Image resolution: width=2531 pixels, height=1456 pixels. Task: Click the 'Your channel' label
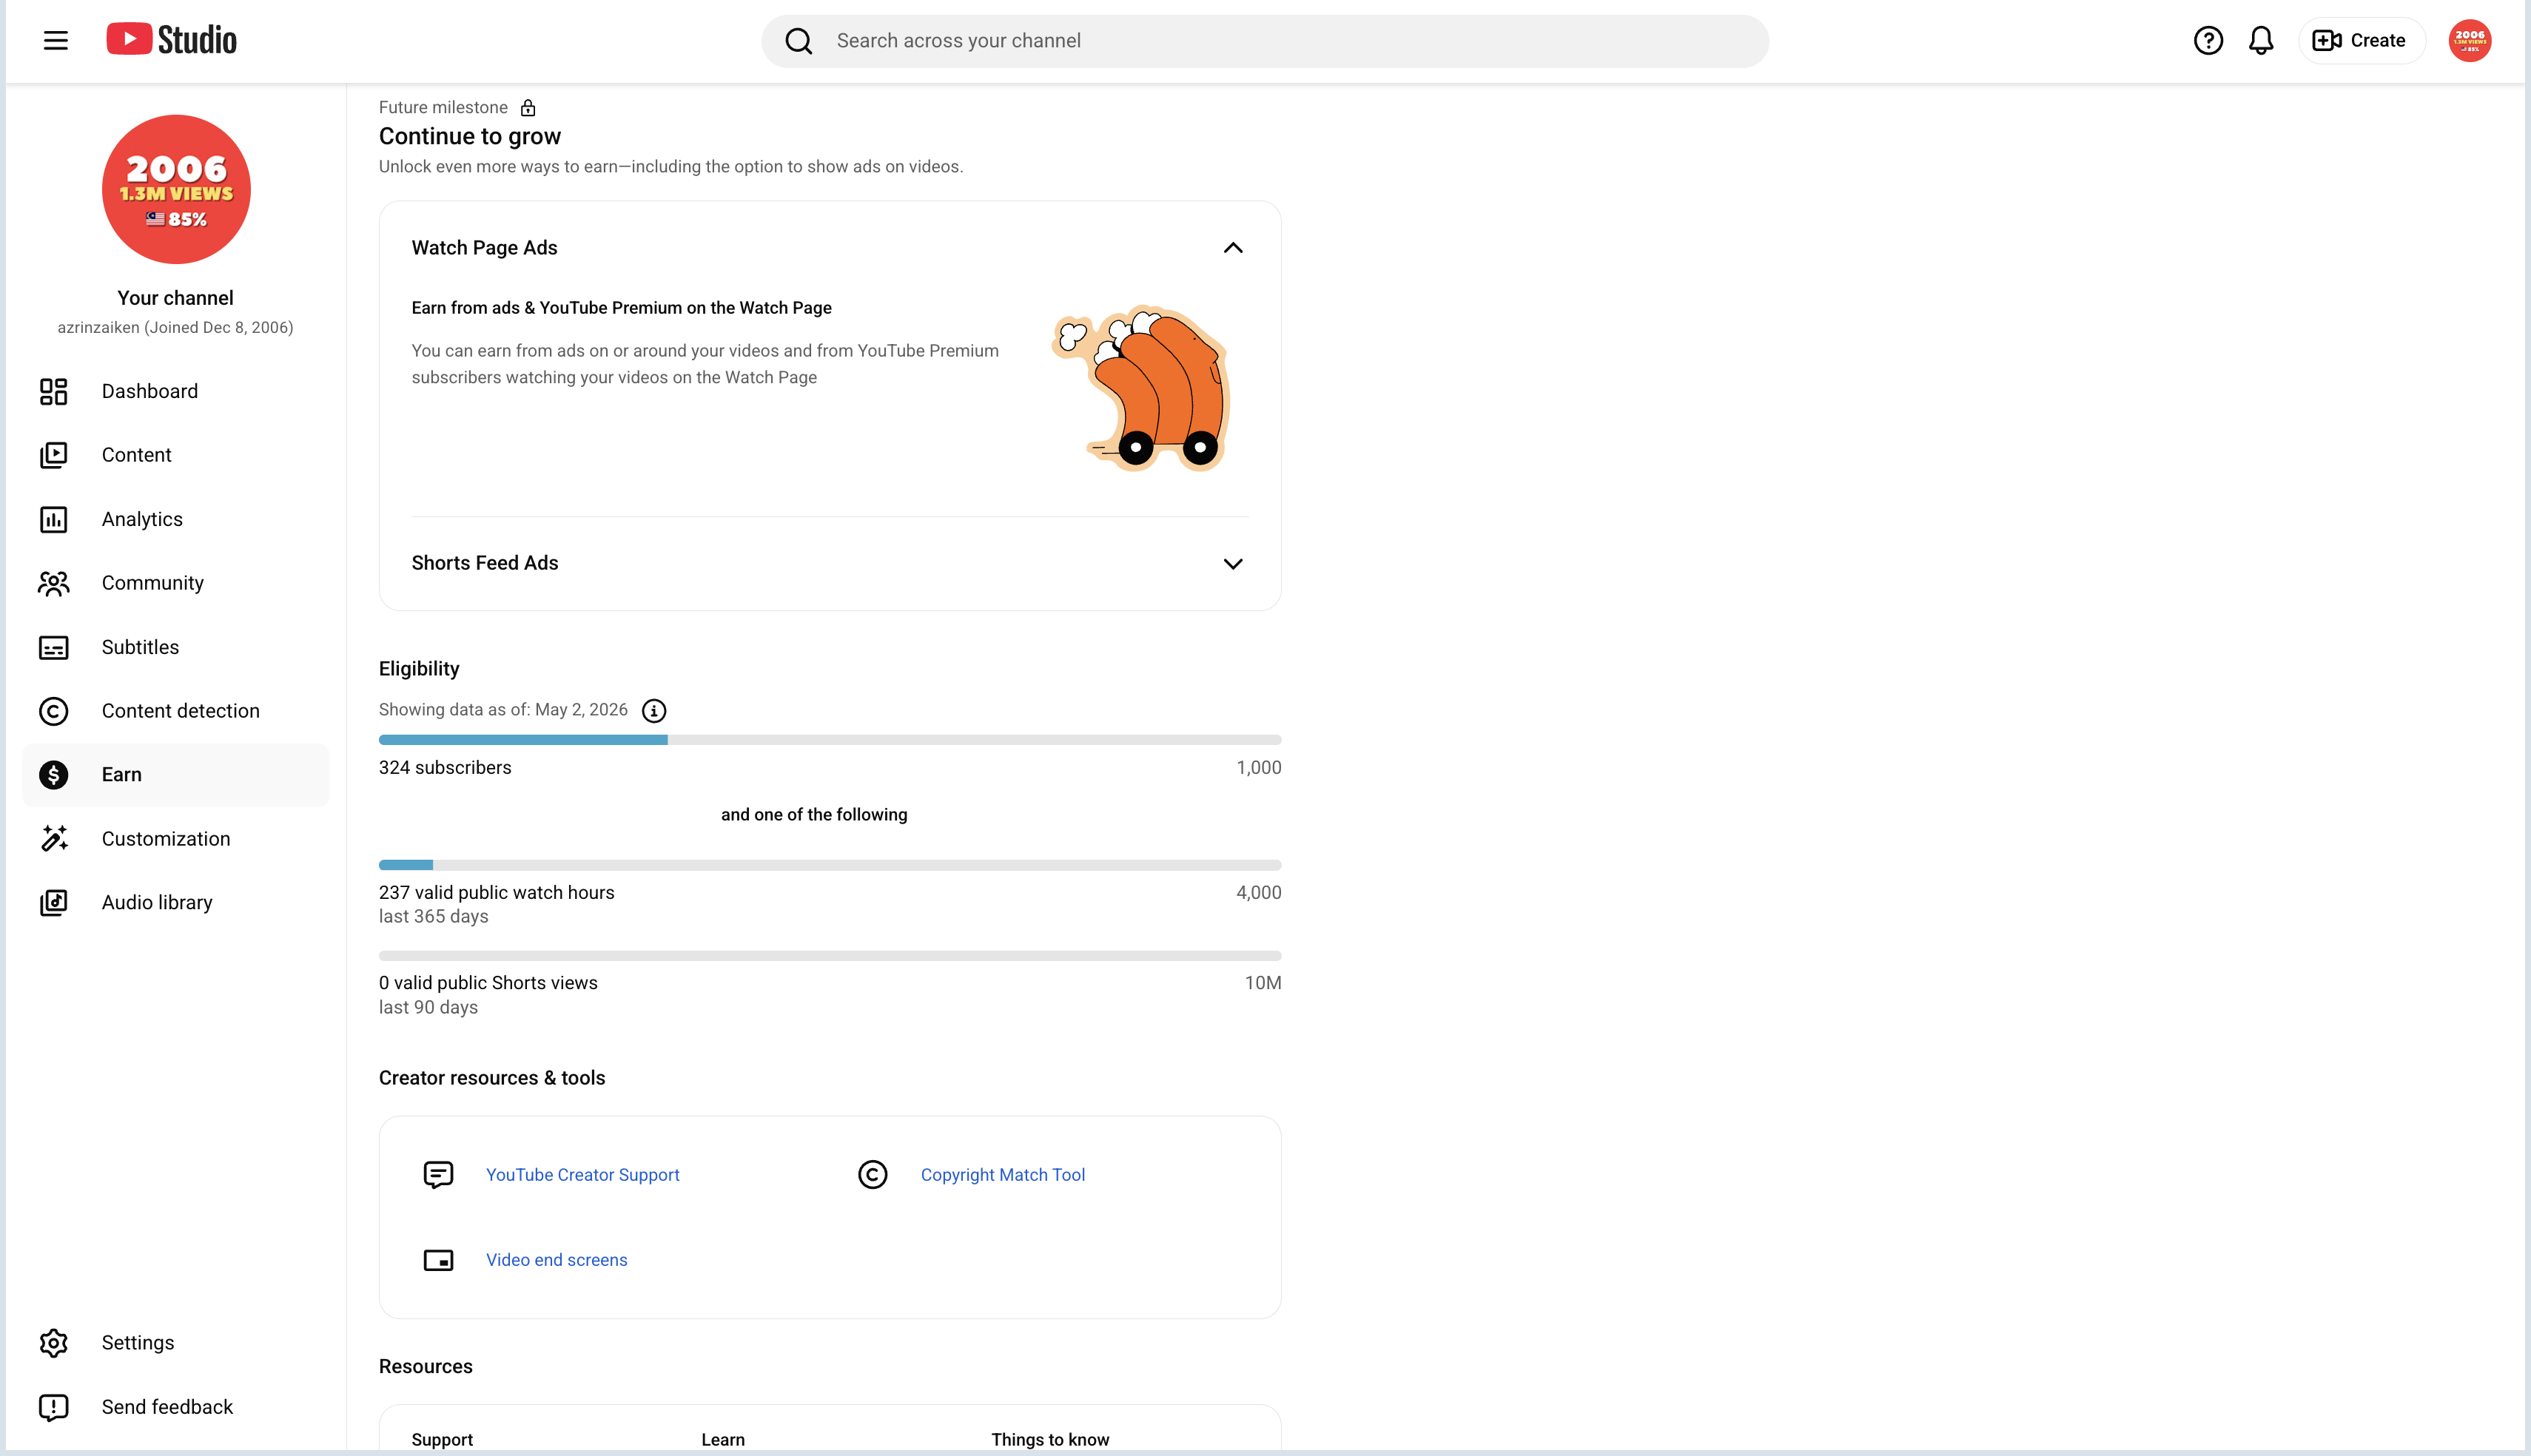click(x=176, y=298)
